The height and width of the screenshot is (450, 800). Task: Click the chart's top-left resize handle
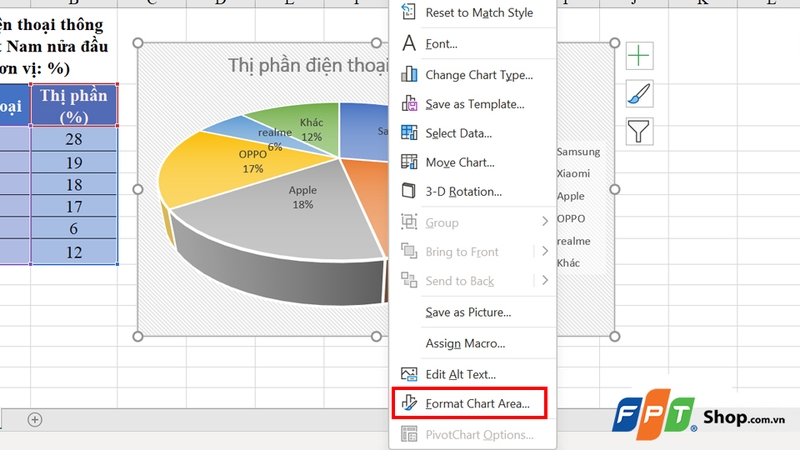point(138,43)
